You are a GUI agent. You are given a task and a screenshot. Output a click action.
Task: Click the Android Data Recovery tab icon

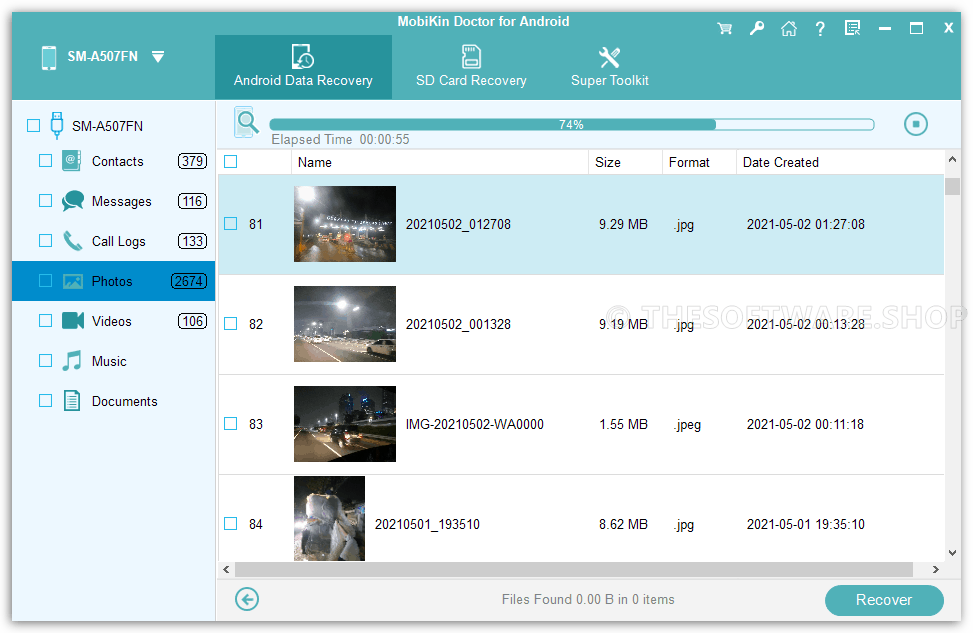pos(303,56)
